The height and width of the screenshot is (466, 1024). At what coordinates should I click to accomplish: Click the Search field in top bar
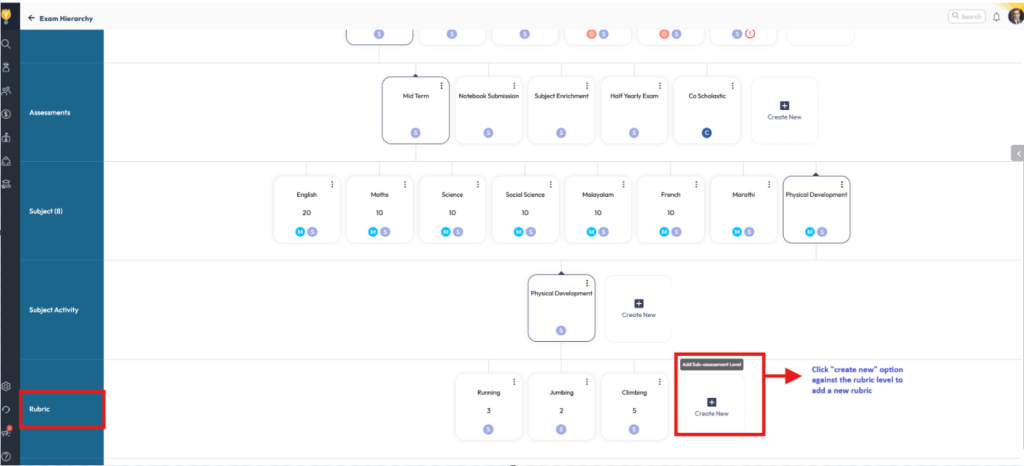pos(967,17)
